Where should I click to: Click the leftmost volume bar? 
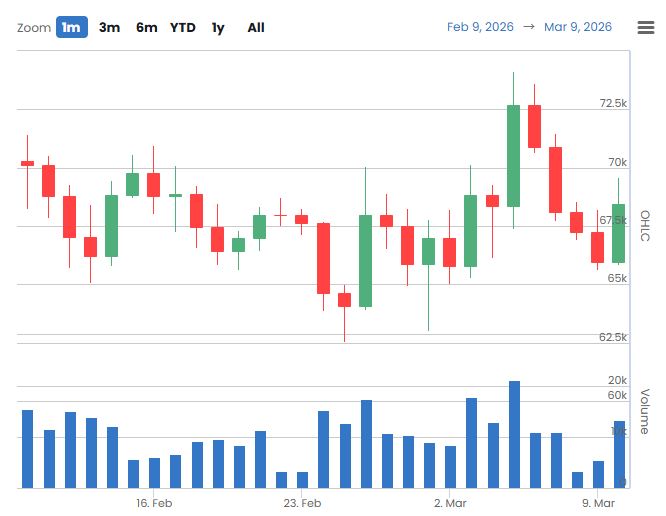[28, 449]
